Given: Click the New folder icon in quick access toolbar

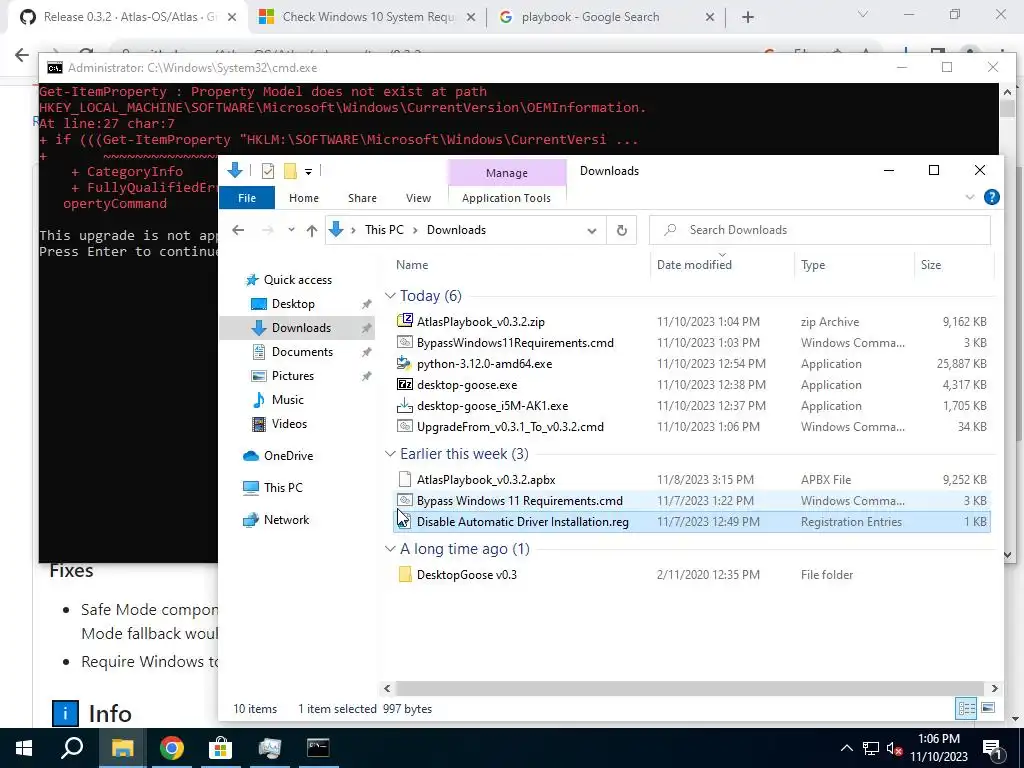Looking at the screenshot, I should (291, 171).
